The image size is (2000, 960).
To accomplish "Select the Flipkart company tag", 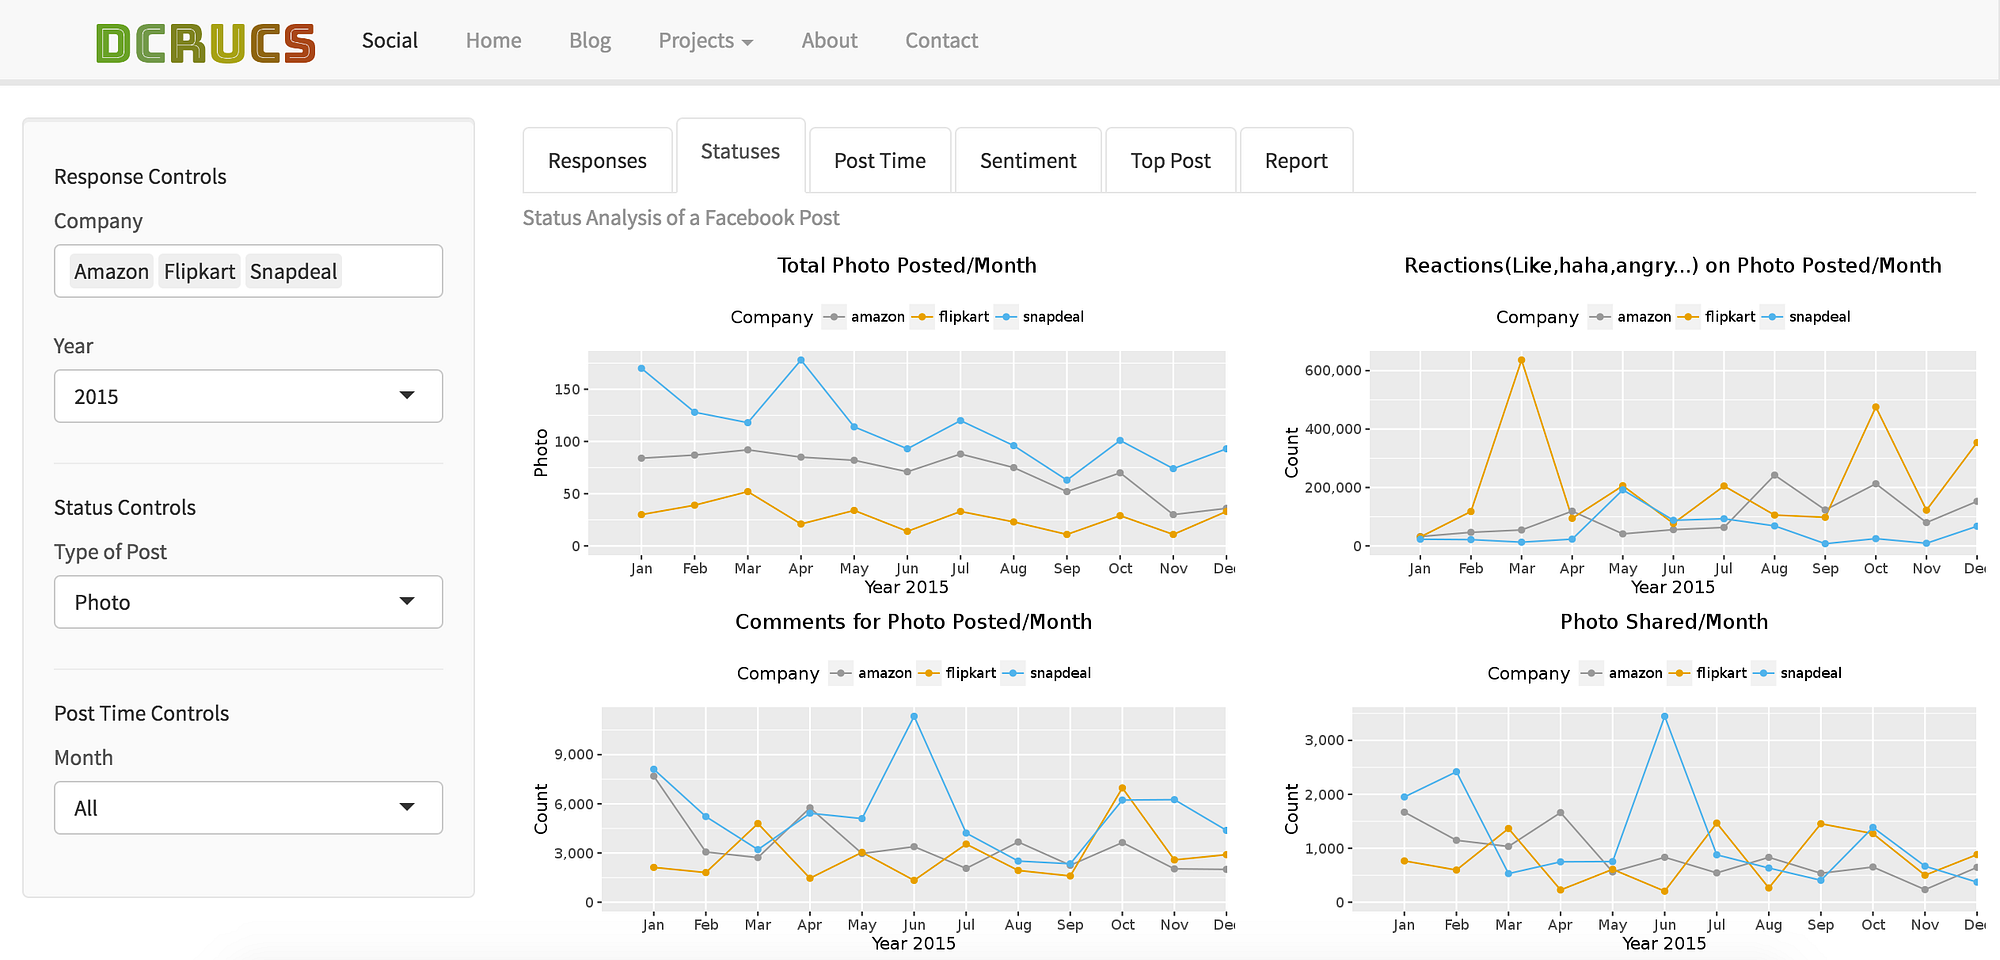I will click(x=199, y=272).
